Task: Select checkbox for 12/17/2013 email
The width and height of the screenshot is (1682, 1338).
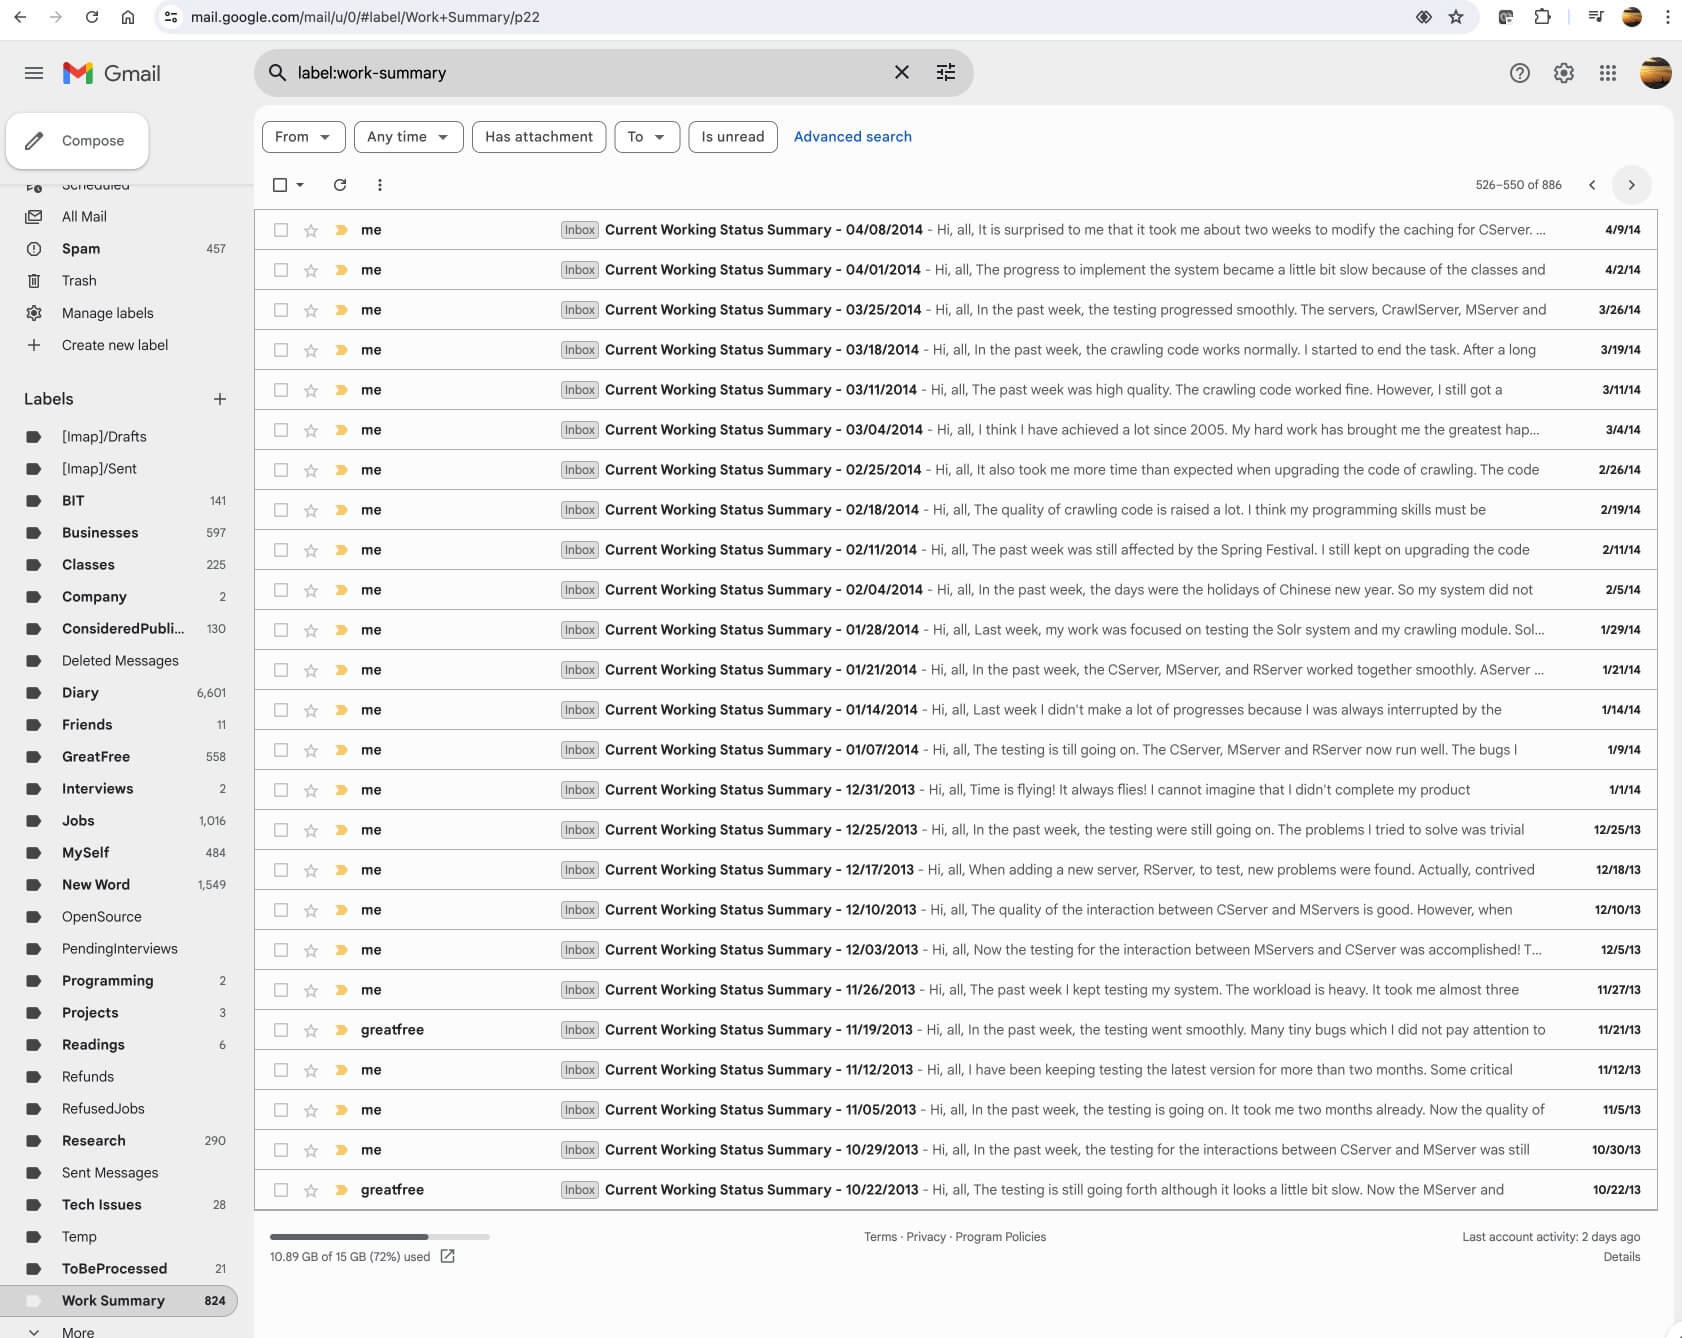Action: click(x=281, y=870)
